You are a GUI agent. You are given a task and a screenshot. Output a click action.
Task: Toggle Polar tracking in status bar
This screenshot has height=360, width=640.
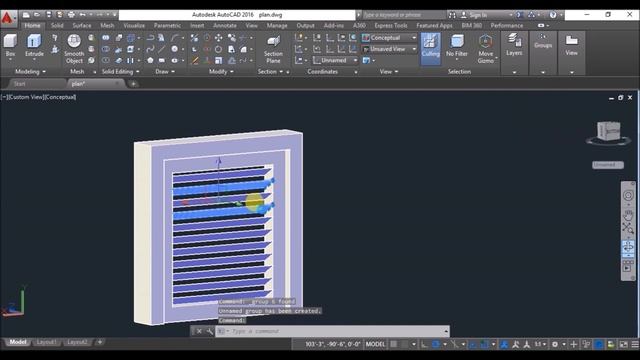pyautogui.click(x=435, y=344)
